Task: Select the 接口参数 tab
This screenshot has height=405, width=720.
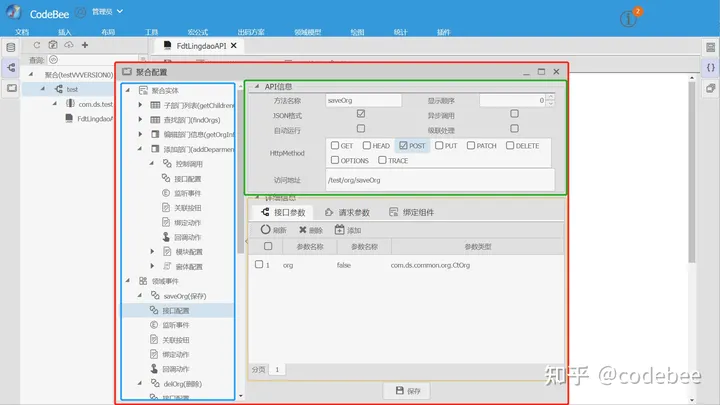Action: [x=283, y=213]
